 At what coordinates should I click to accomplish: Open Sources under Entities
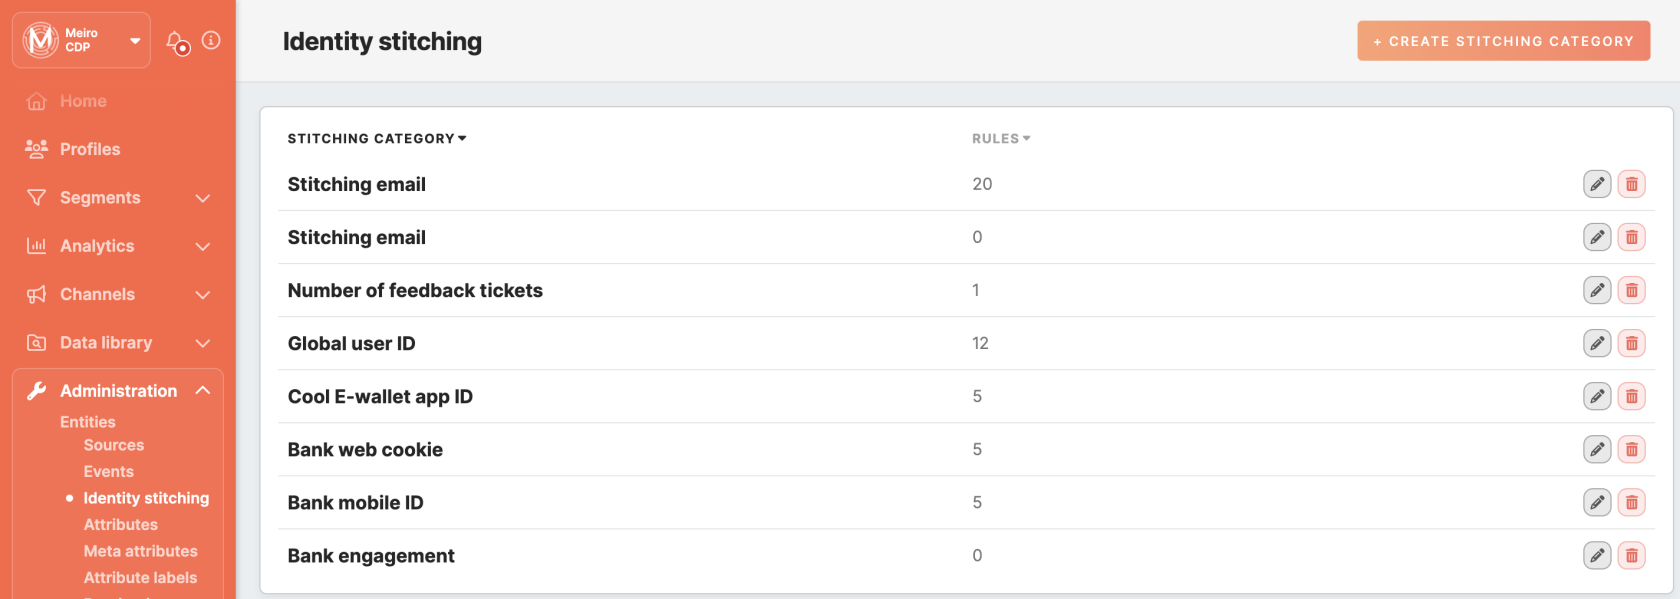tap(114, 445)
